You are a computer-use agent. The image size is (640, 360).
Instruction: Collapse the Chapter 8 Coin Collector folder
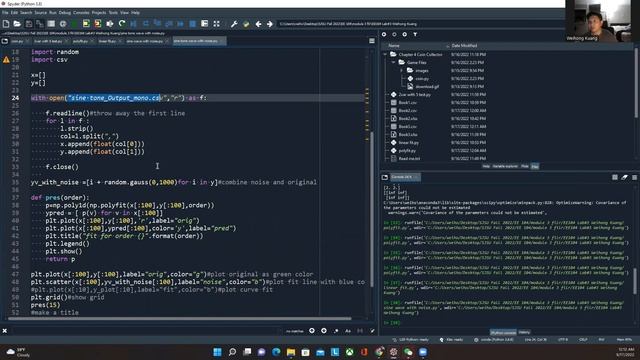point(385,54)
